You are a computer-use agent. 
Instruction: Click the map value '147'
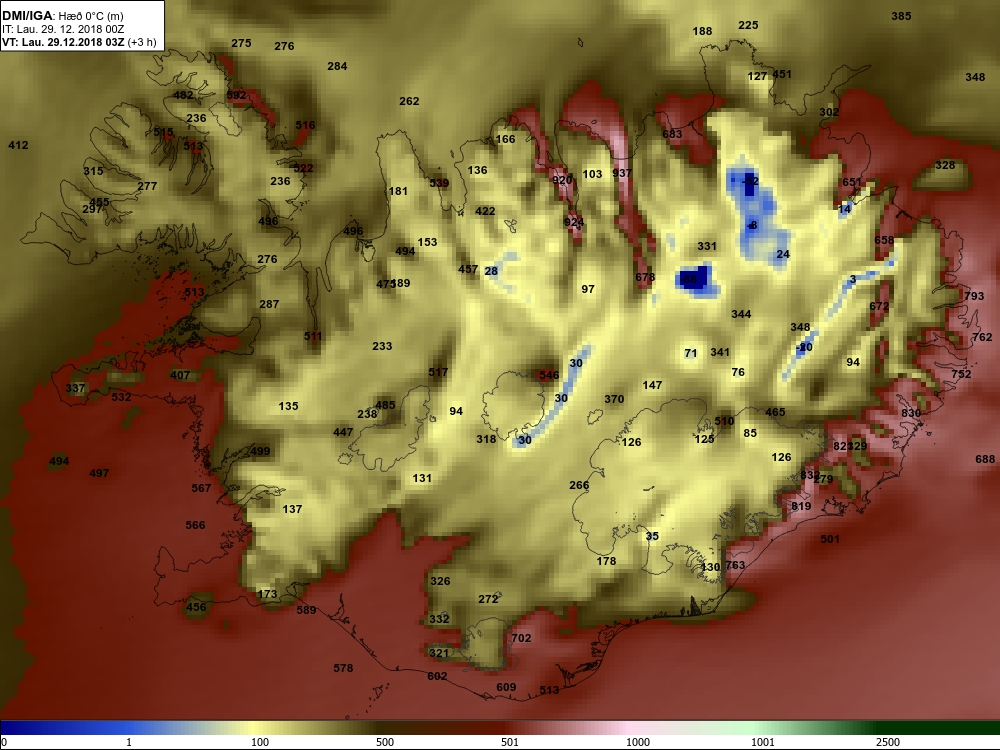(x=652, y=385)
